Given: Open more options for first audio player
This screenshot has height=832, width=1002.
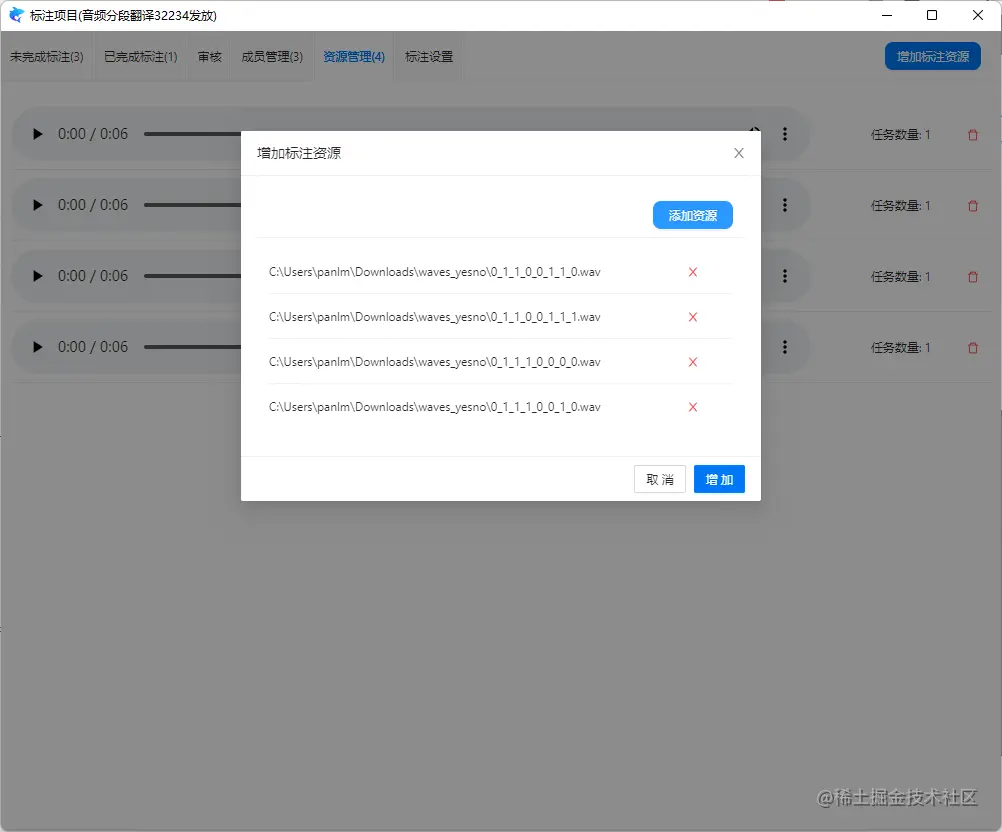Looking at the screenshot, I should 785,134.
